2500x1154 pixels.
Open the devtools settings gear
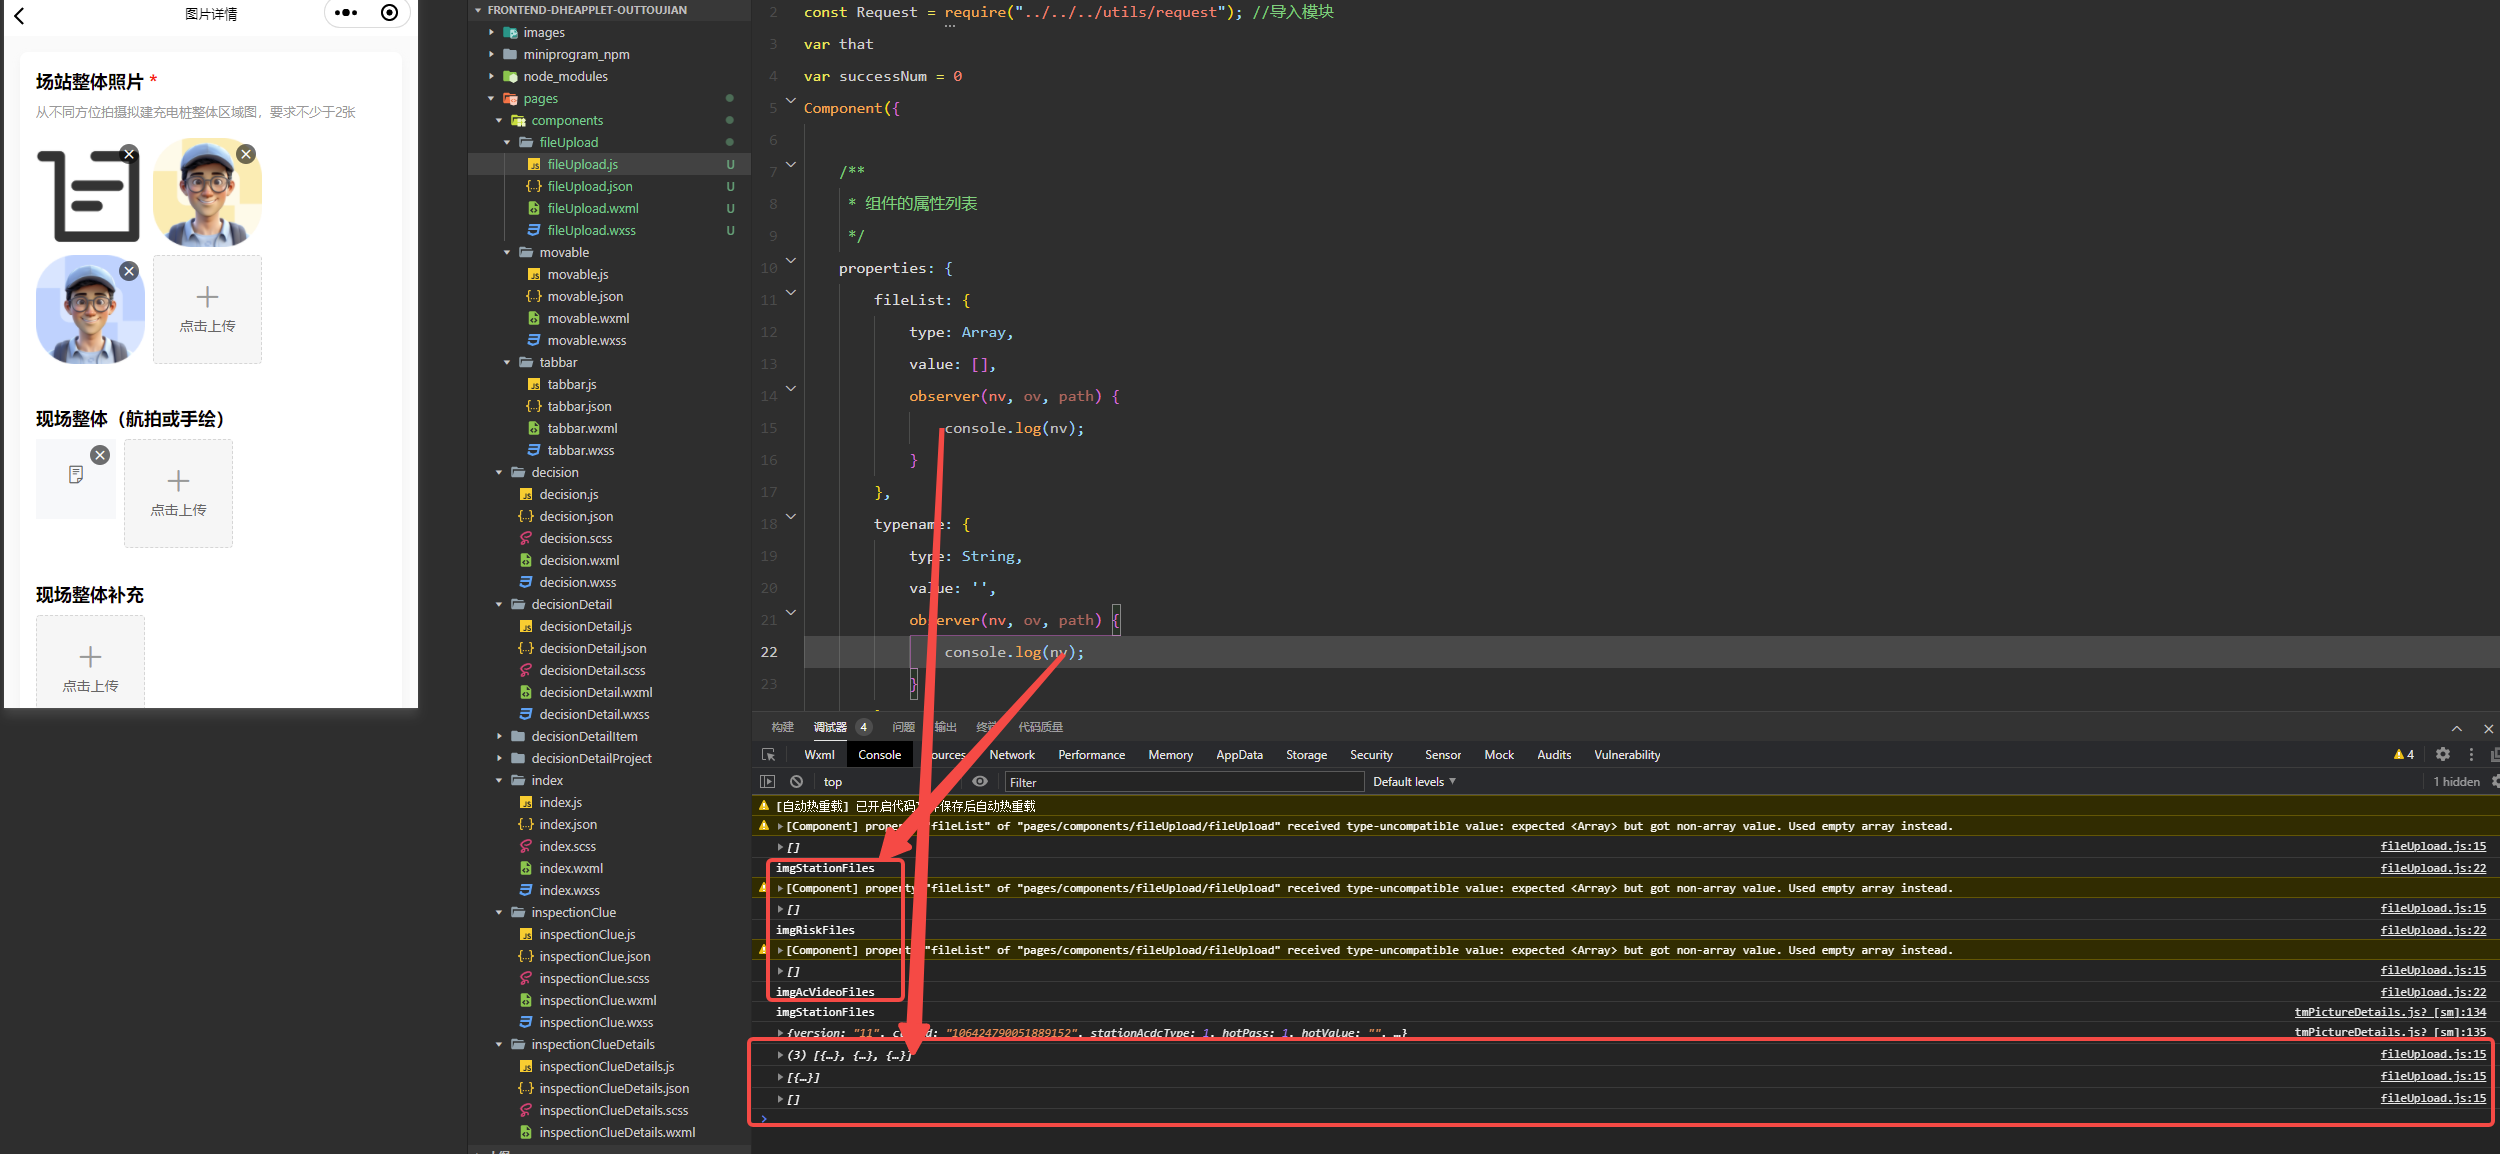tap(2443, 755)
